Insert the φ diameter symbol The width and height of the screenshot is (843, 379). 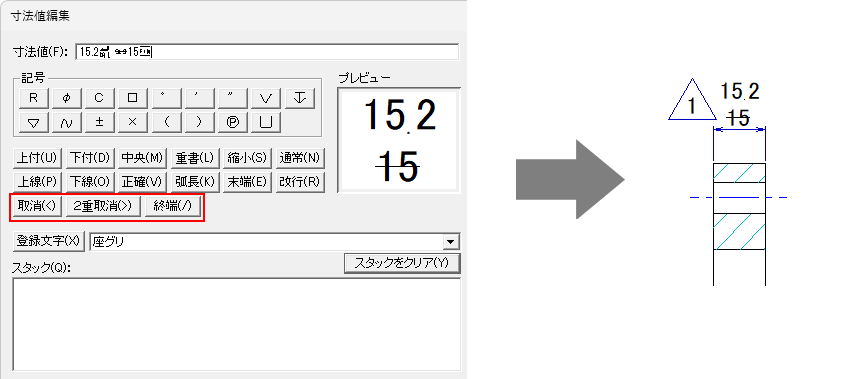click(67, 98)
